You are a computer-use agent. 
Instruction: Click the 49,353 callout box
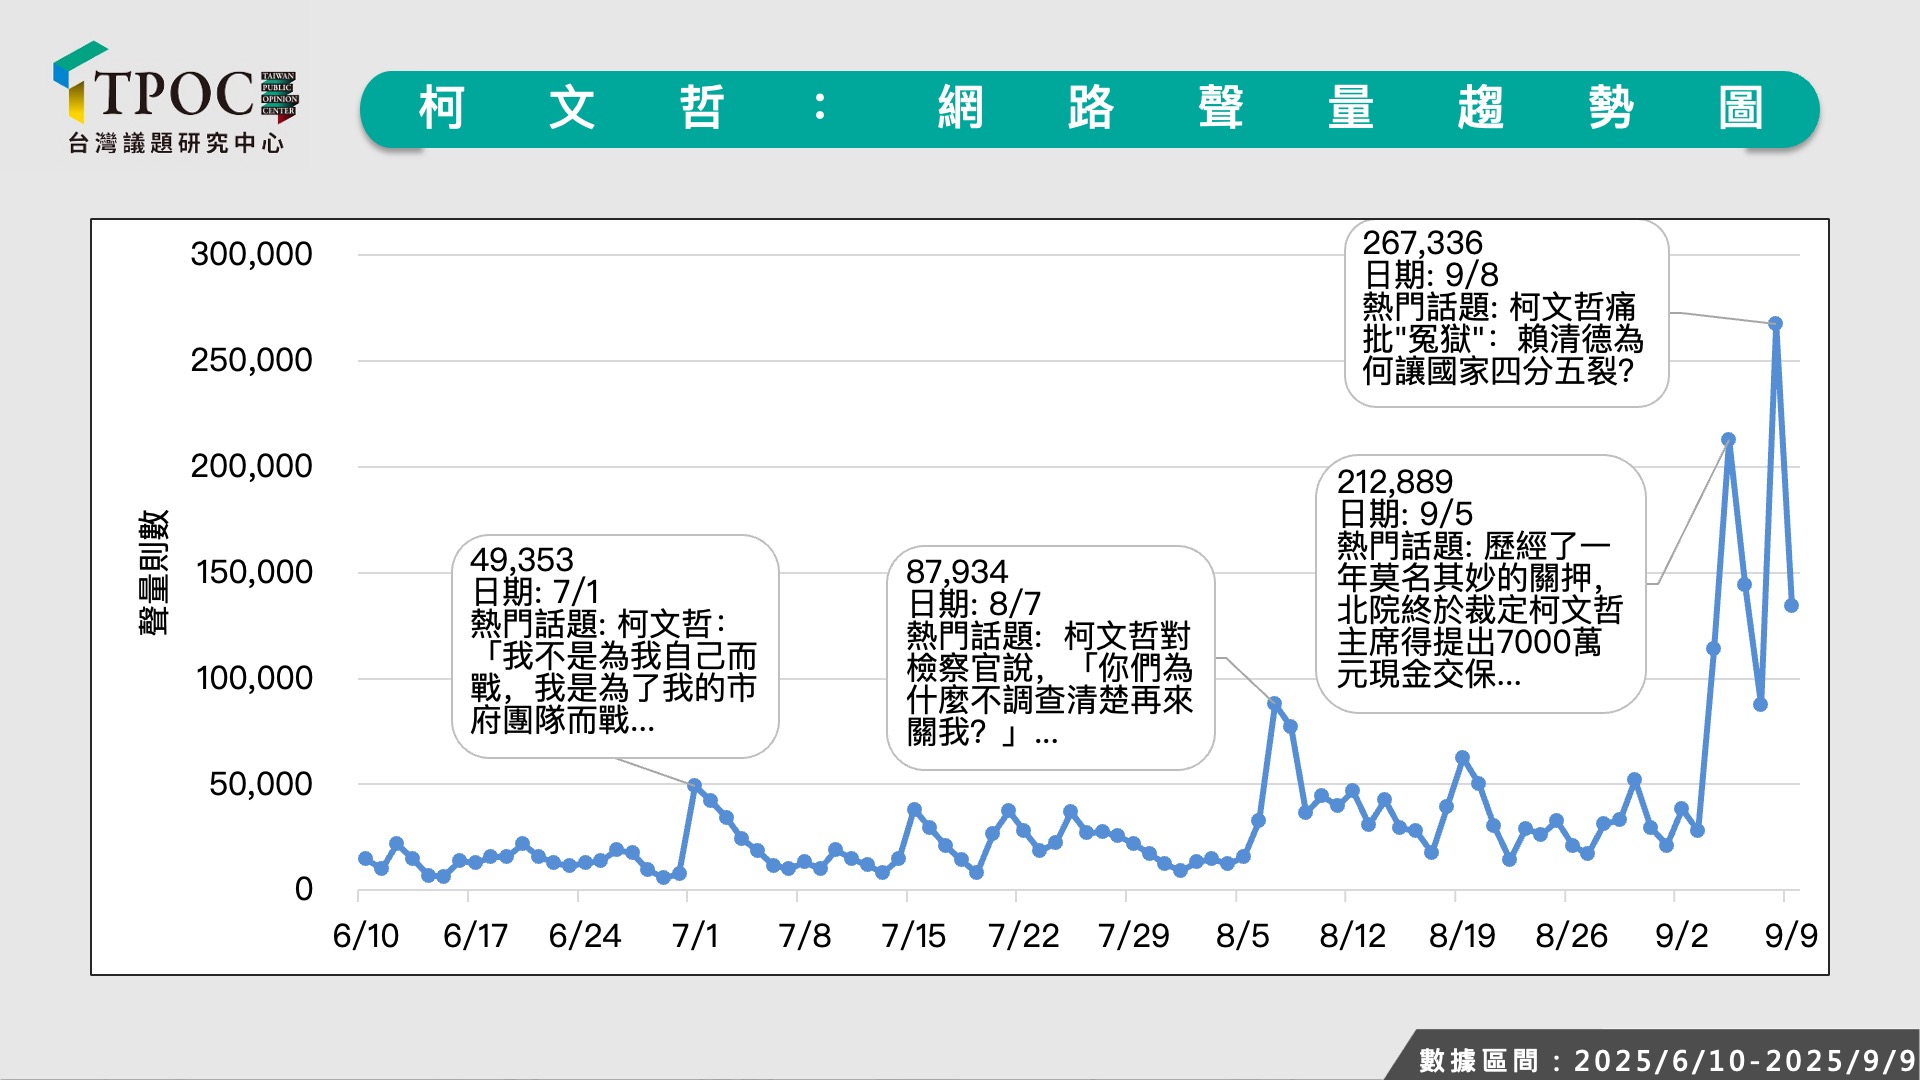[x=615, y=645]
